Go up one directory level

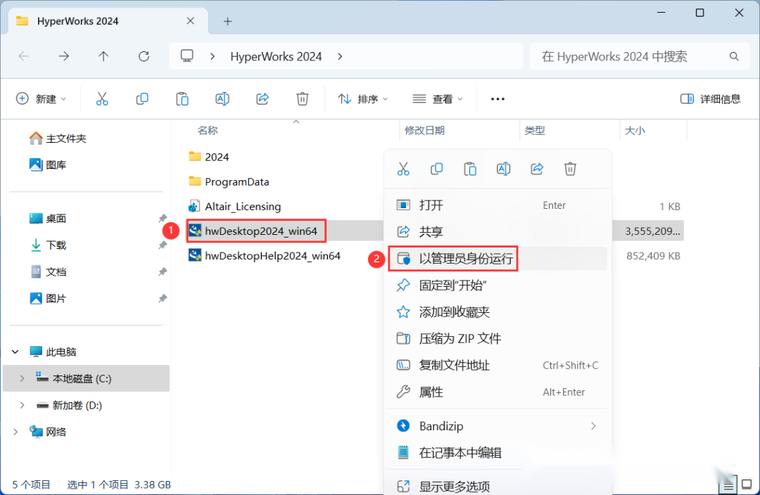point(104,57)
